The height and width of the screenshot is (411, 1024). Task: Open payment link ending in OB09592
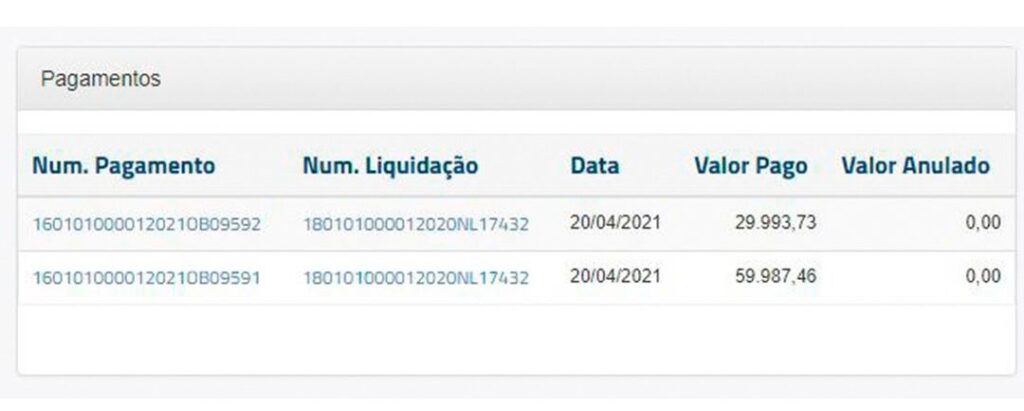(x=146, y=224)
